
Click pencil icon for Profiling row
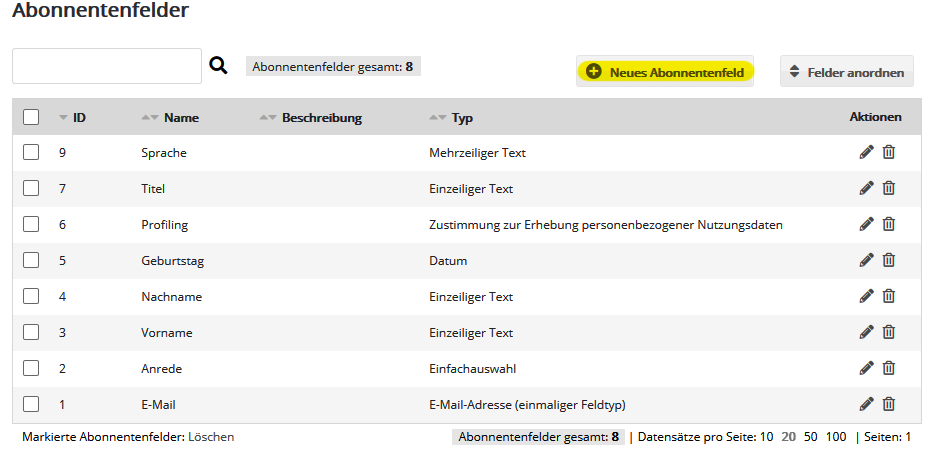[x=866, y=224]
